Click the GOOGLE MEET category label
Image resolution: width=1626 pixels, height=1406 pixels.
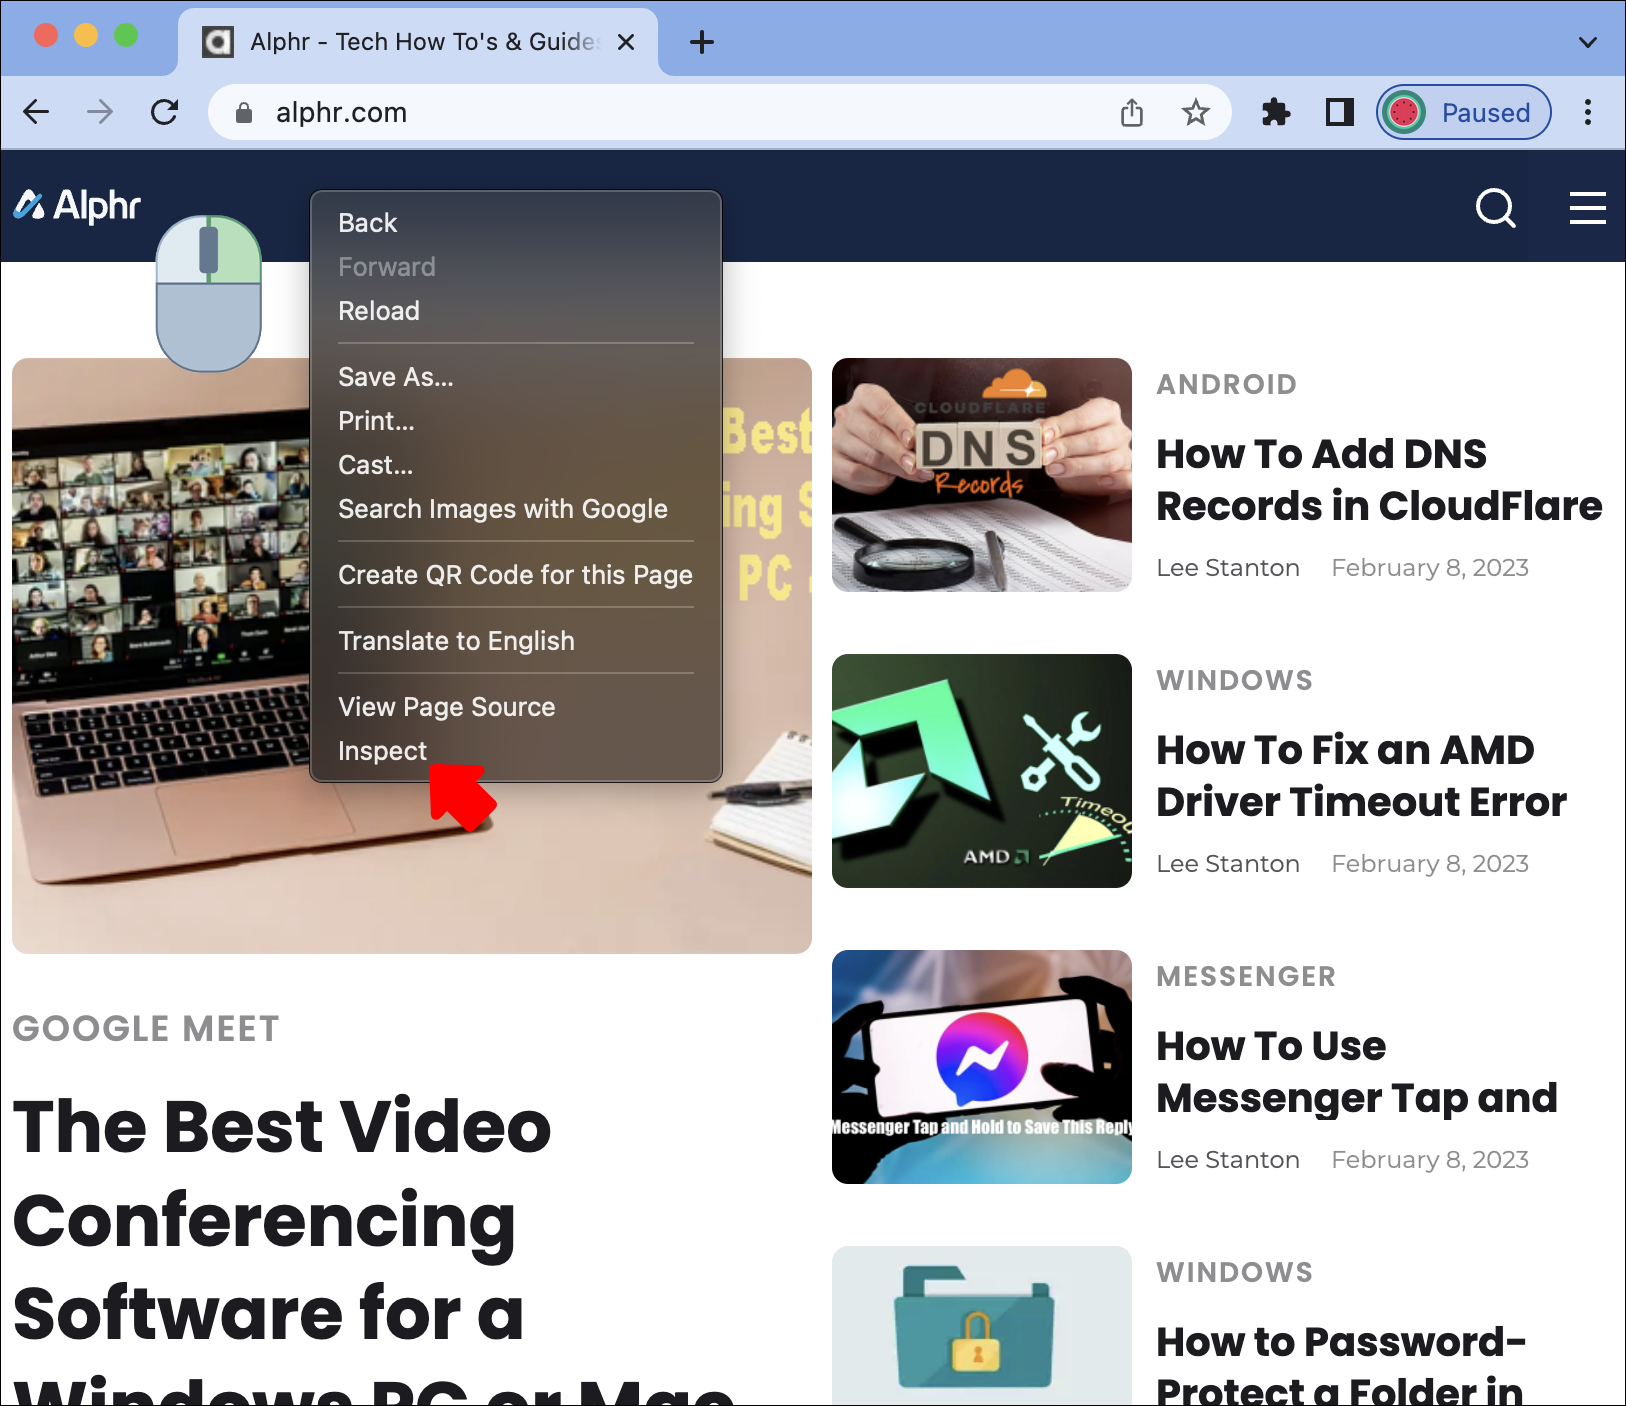coord(146,1029)
